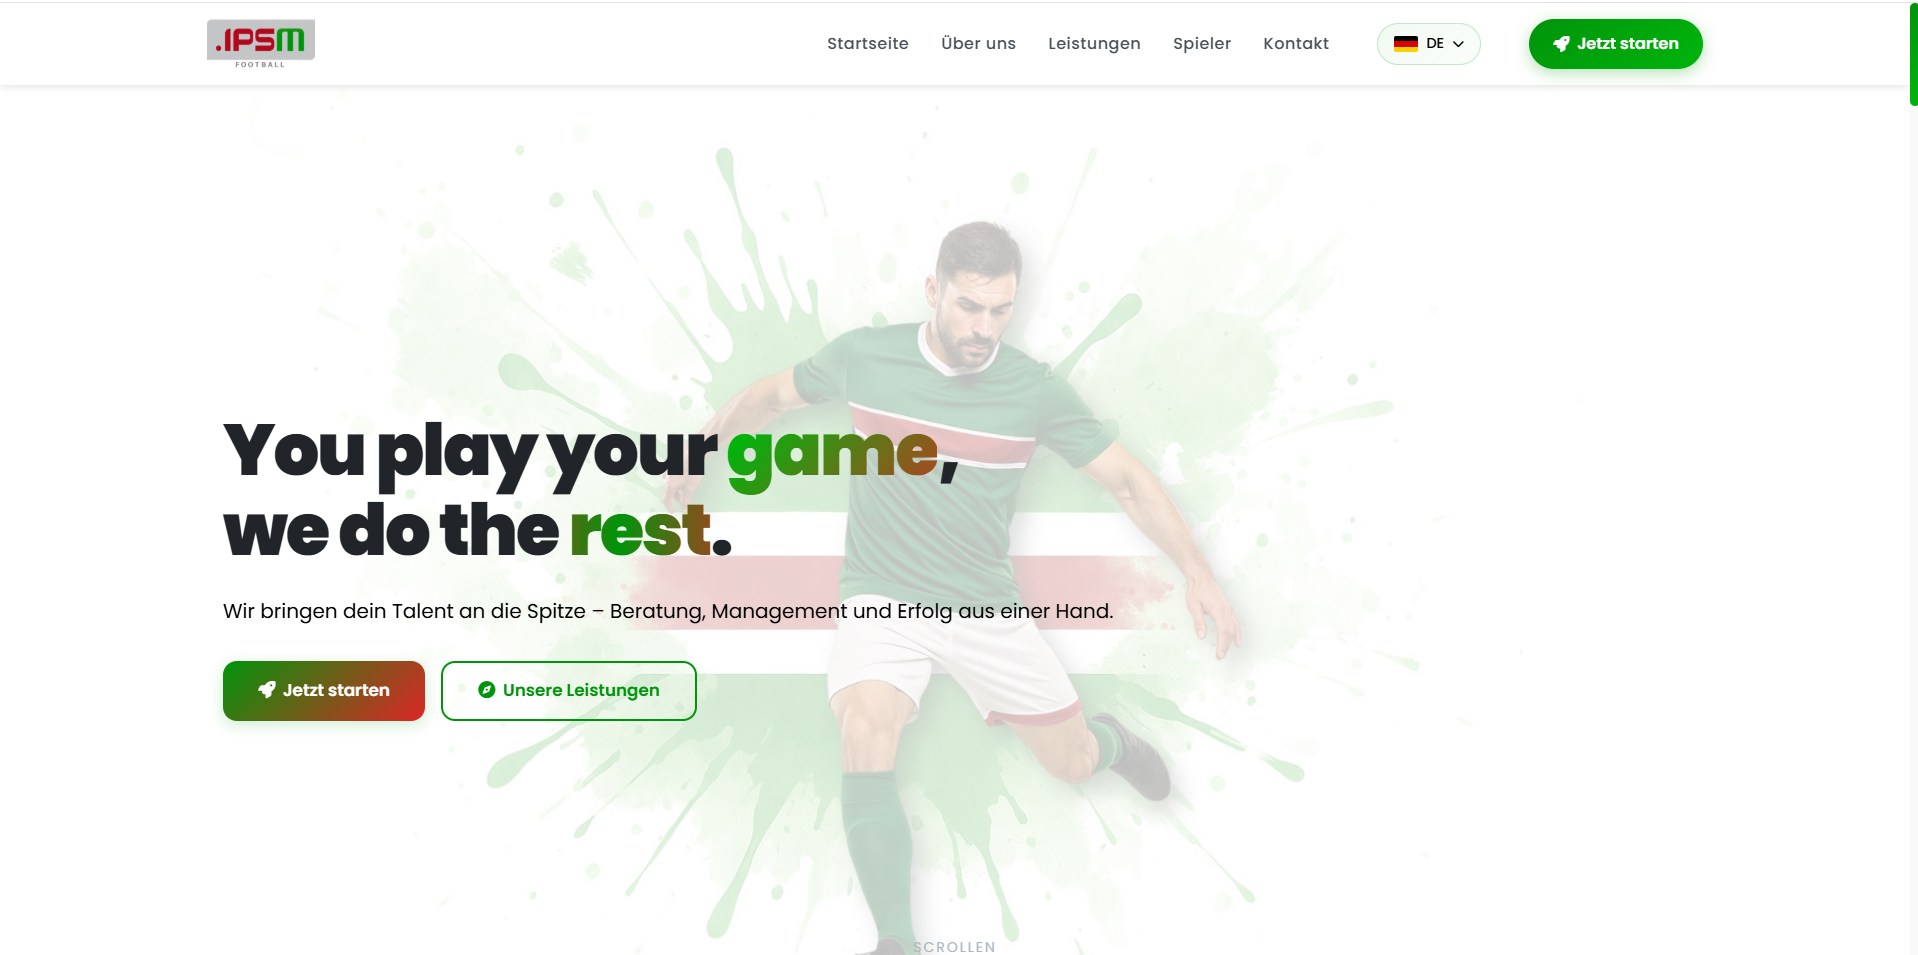Click the SCROLLEN indicator at bottom

[954, 946]
